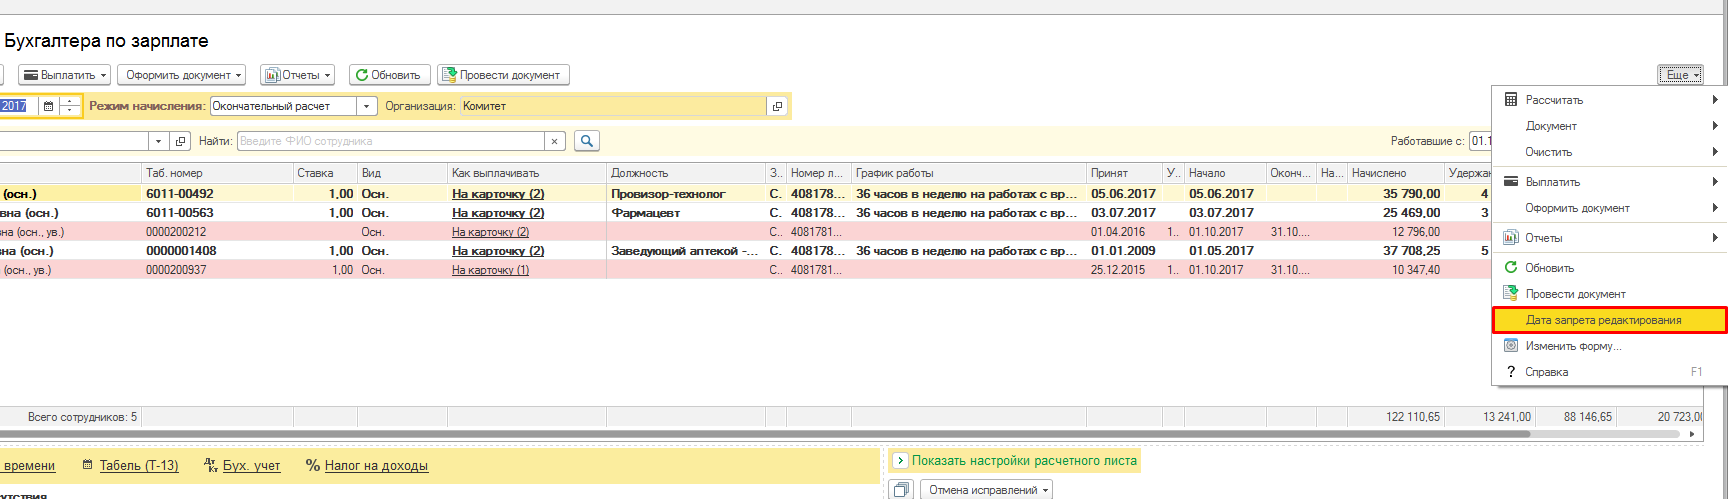Open Режим начисления dropdown arrow
This screenshot has width=1728, height=499.
(367, 106)
